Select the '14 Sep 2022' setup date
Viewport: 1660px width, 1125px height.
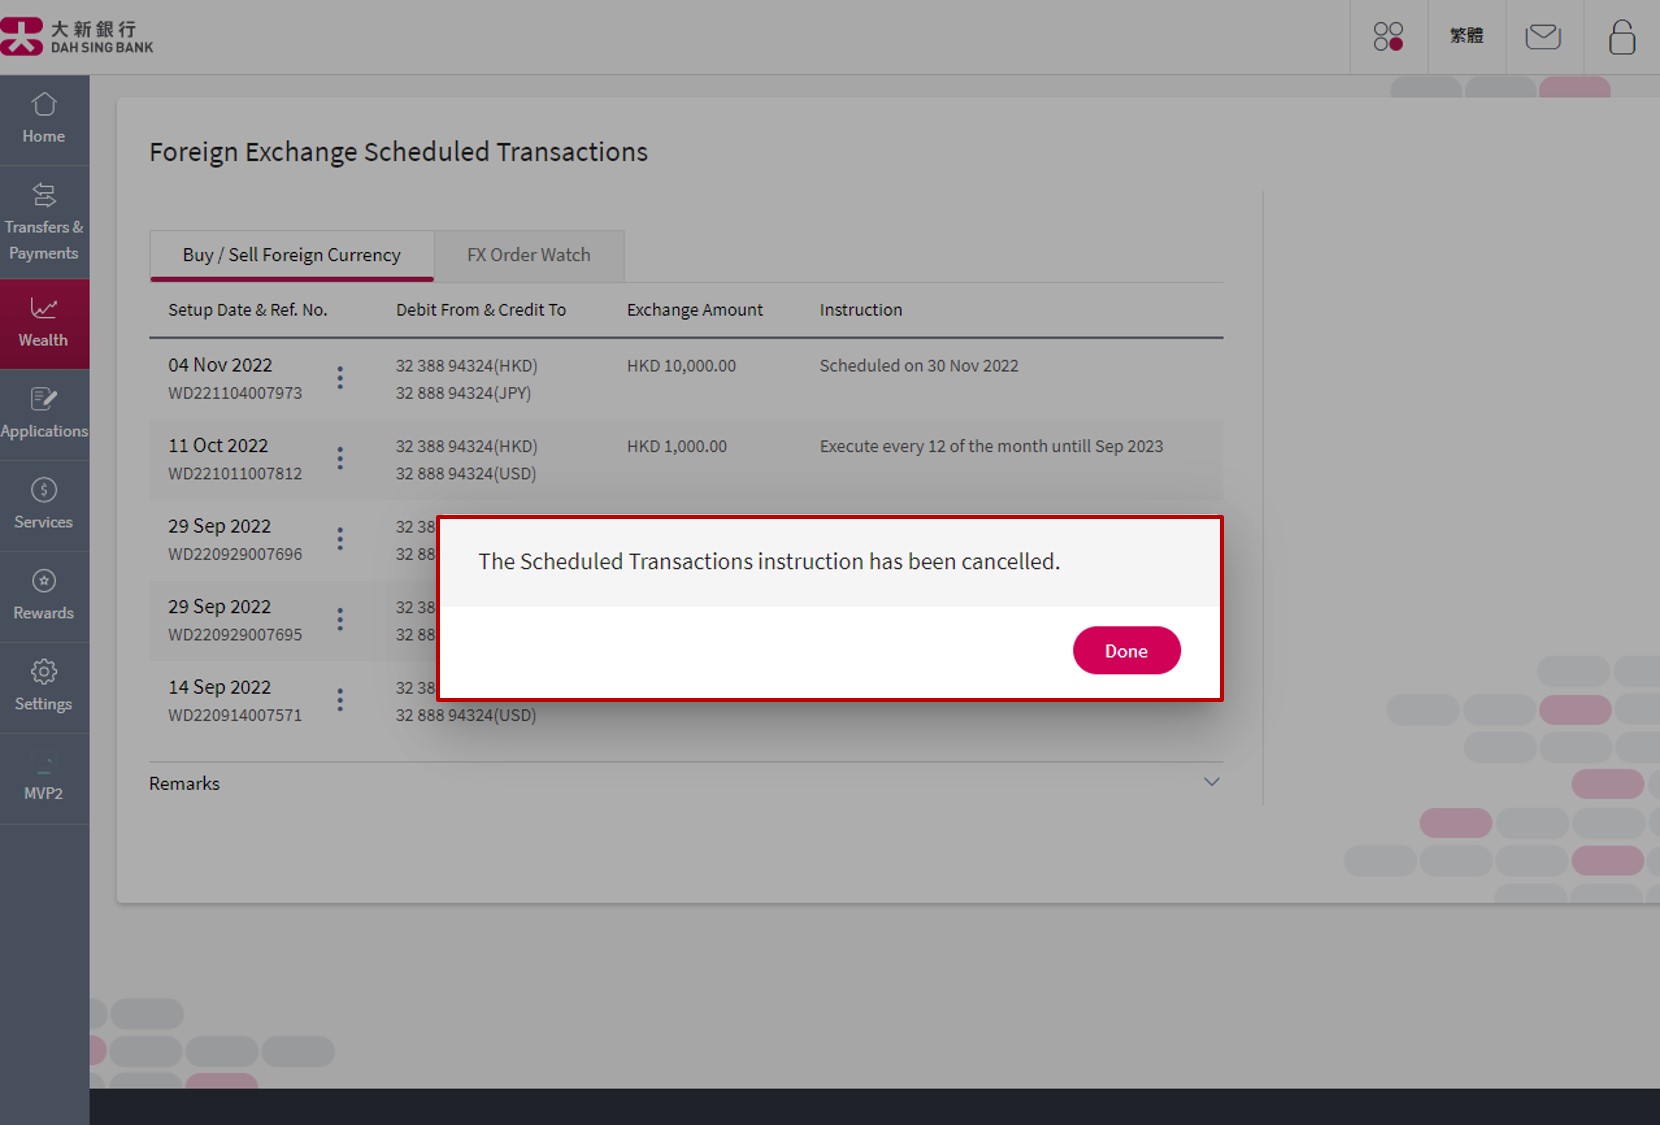(220, 687)
